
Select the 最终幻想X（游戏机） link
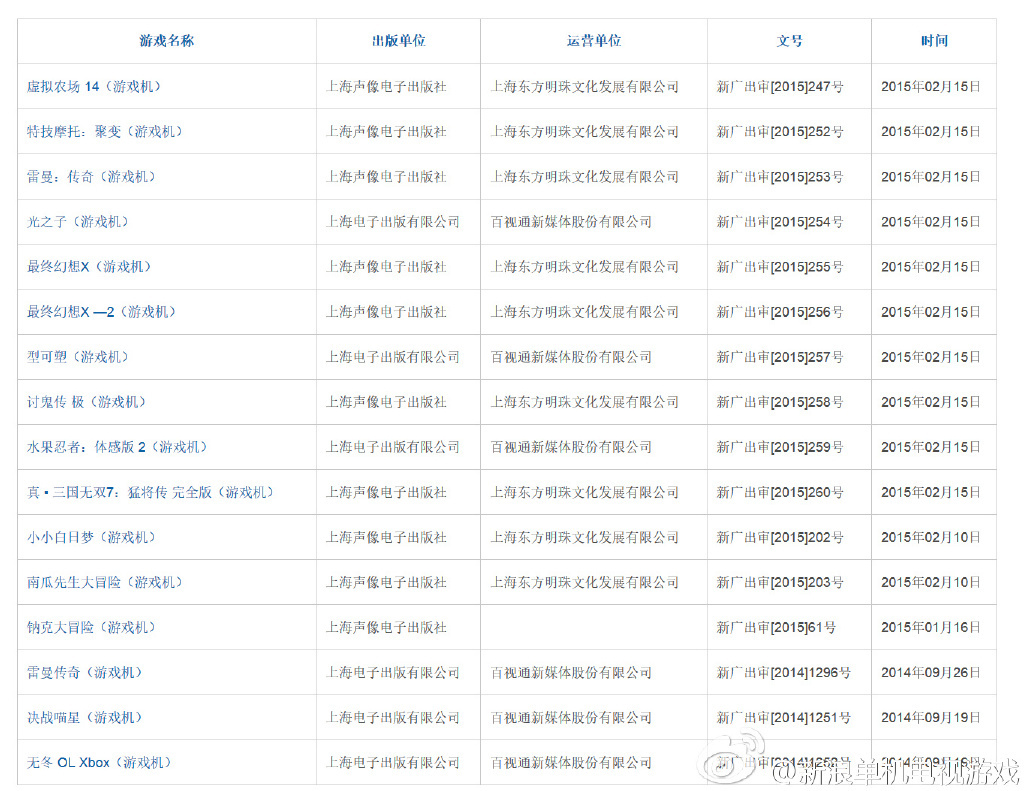tap(89, 266)
